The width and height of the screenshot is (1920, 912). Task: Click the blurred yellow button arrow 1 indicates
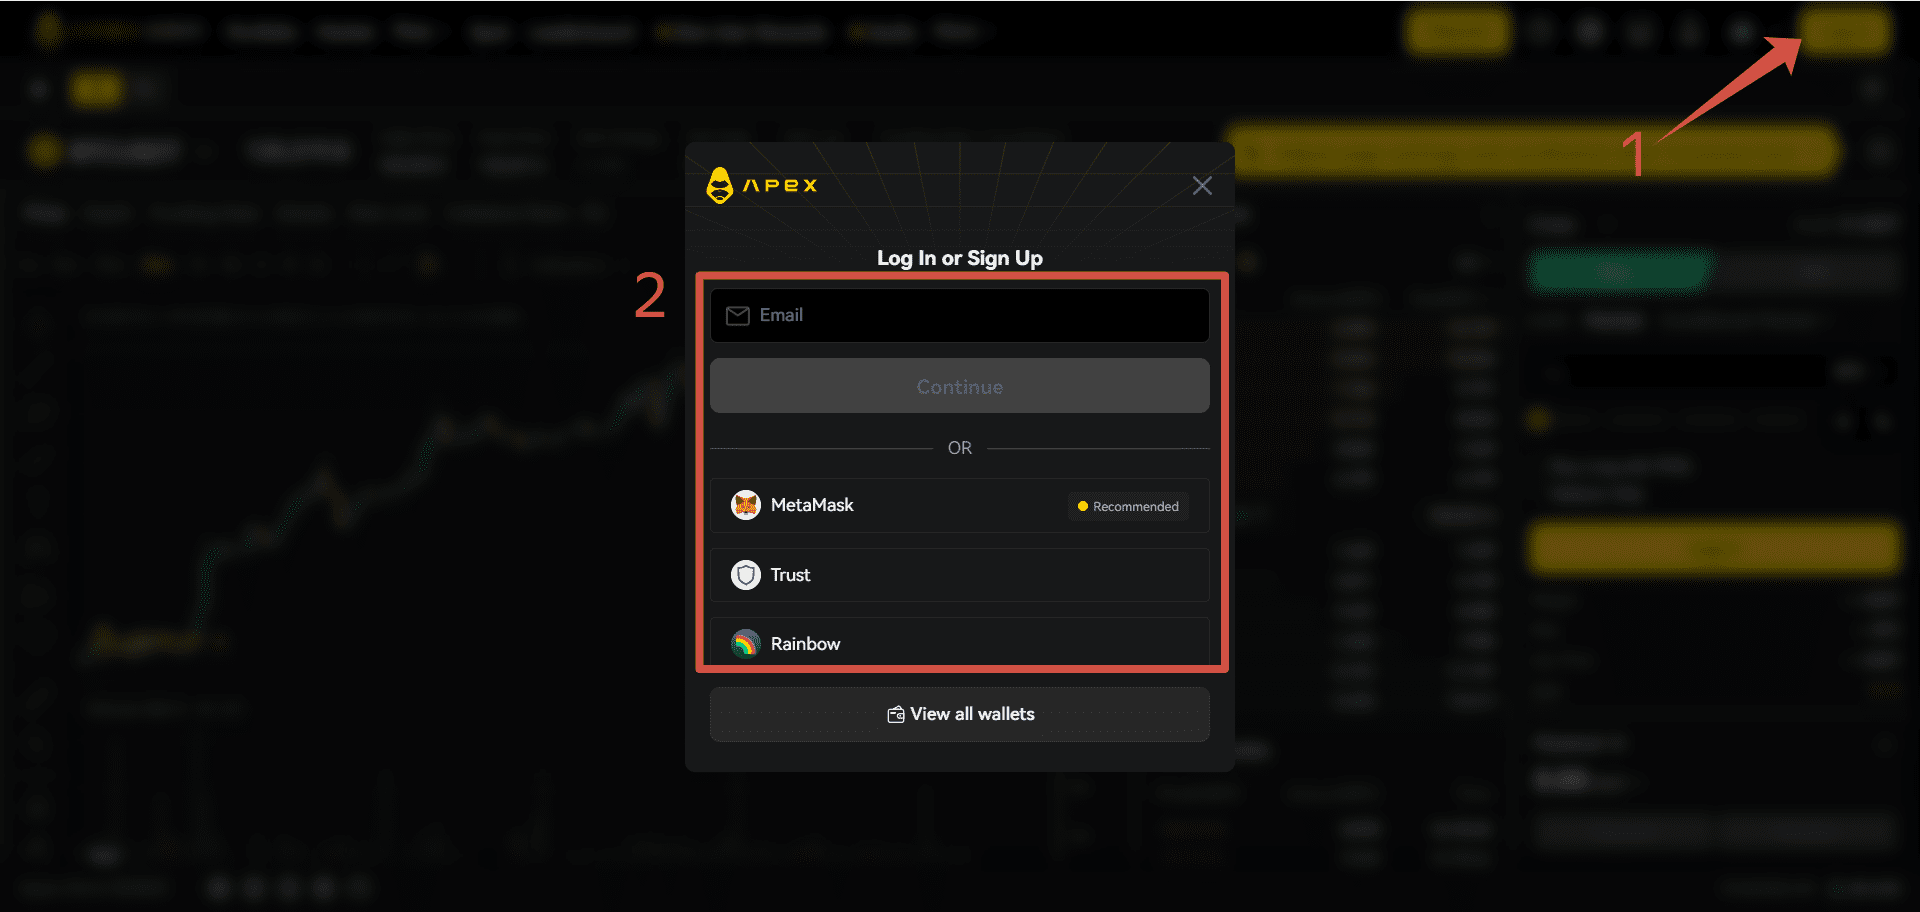click(1846, 31)
